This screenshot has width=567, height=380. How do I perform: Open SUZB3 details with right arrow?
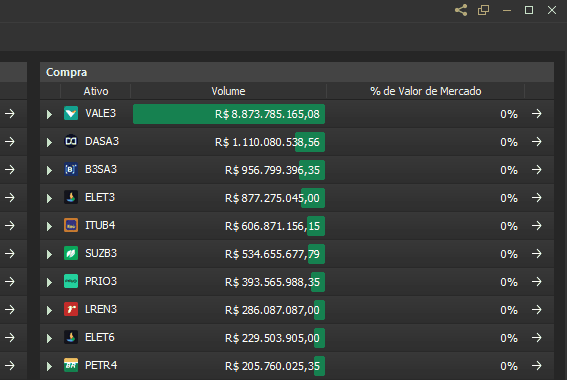pyautogui.click(x=537, y=254)
